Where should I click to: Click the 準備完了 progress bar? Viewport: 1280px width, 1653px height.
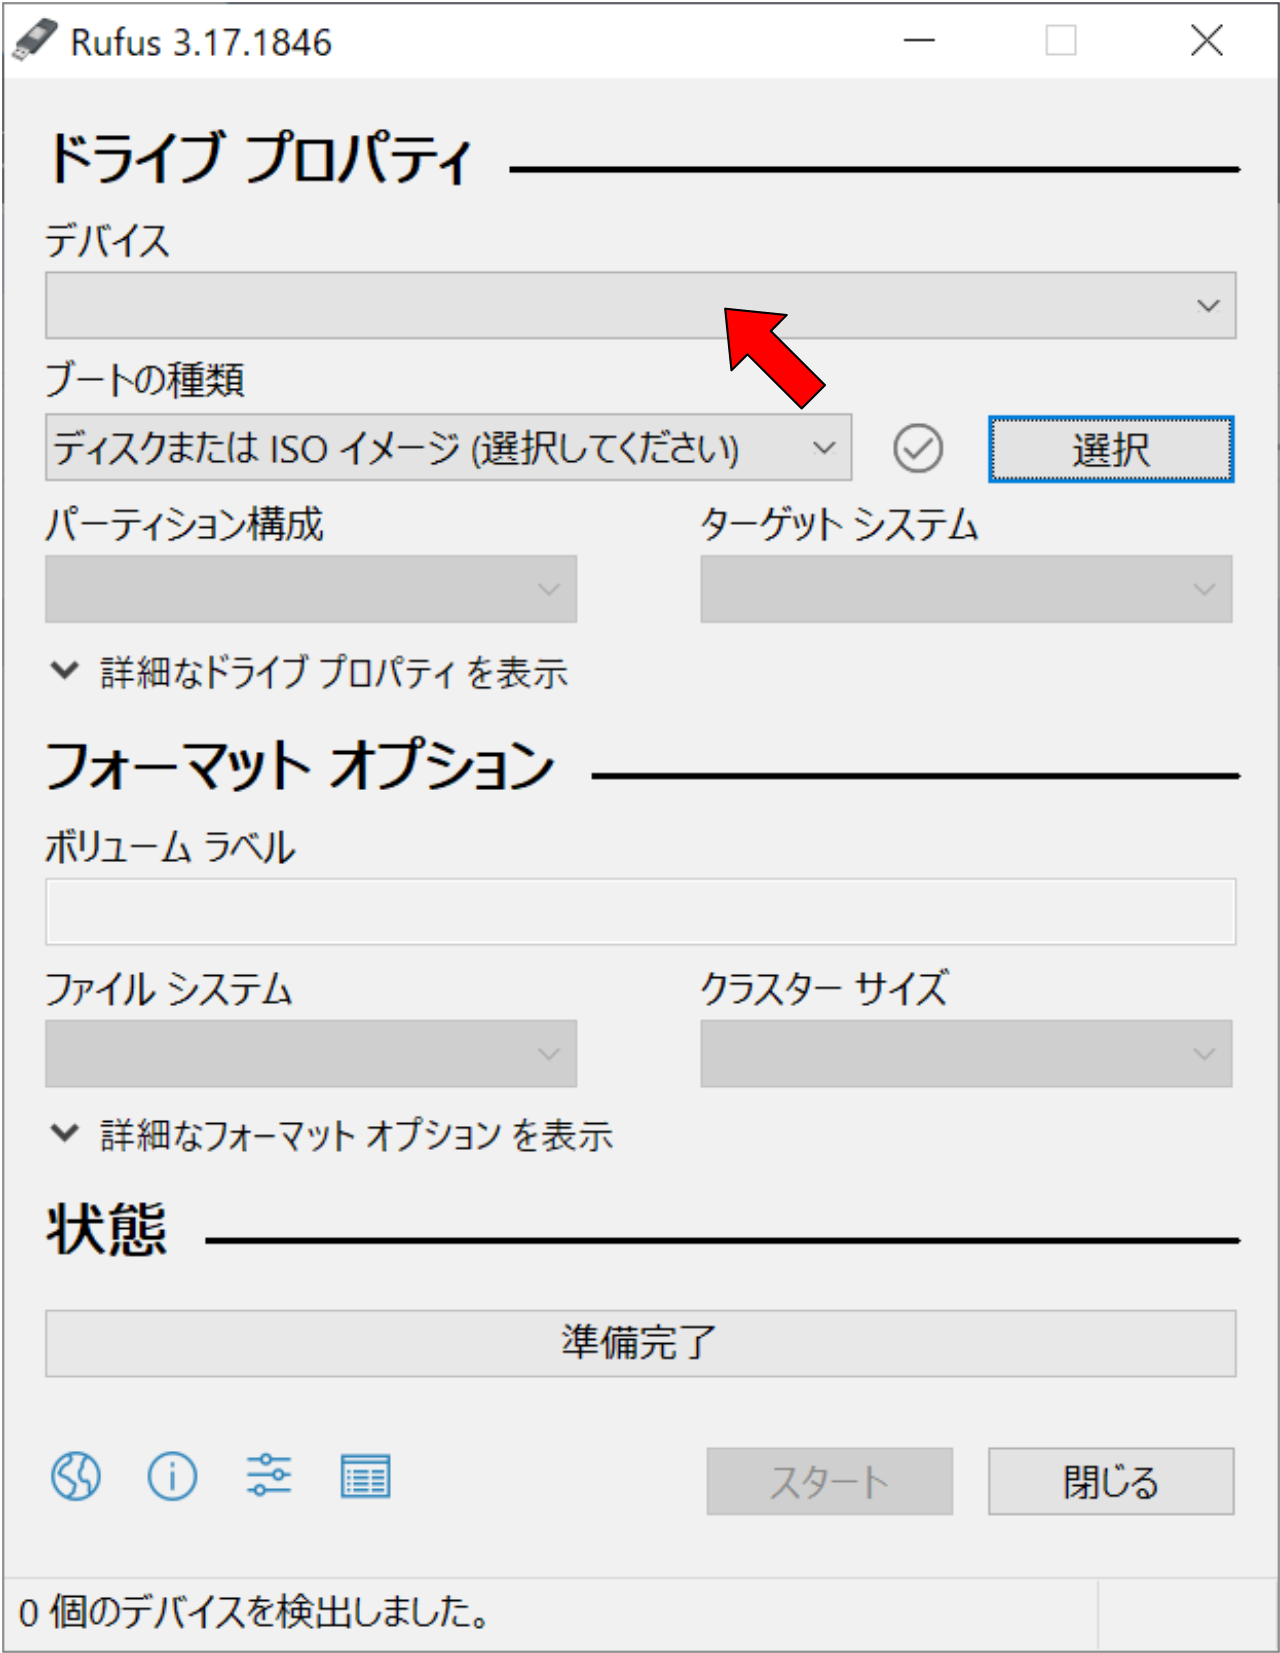click(640, 1343)
